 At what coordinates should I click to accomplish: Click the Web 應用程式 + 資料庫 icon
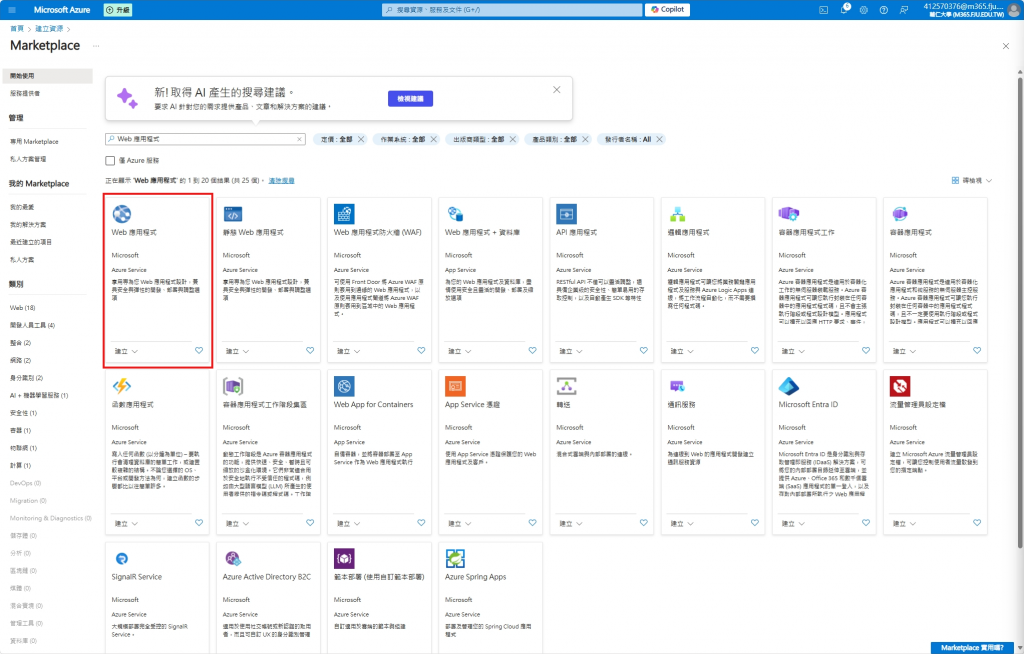[x=455, y=214]
